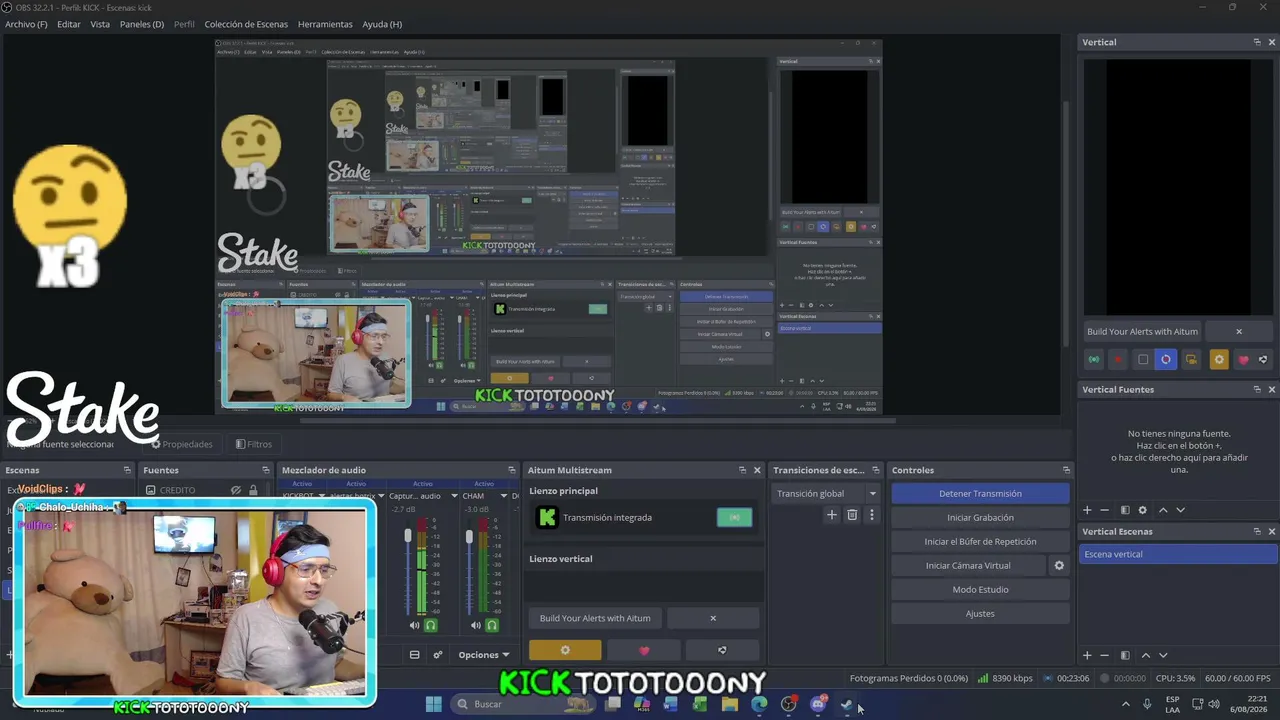
Task: Toggle lock on the CREDITO source
Action: click(253, 490)
